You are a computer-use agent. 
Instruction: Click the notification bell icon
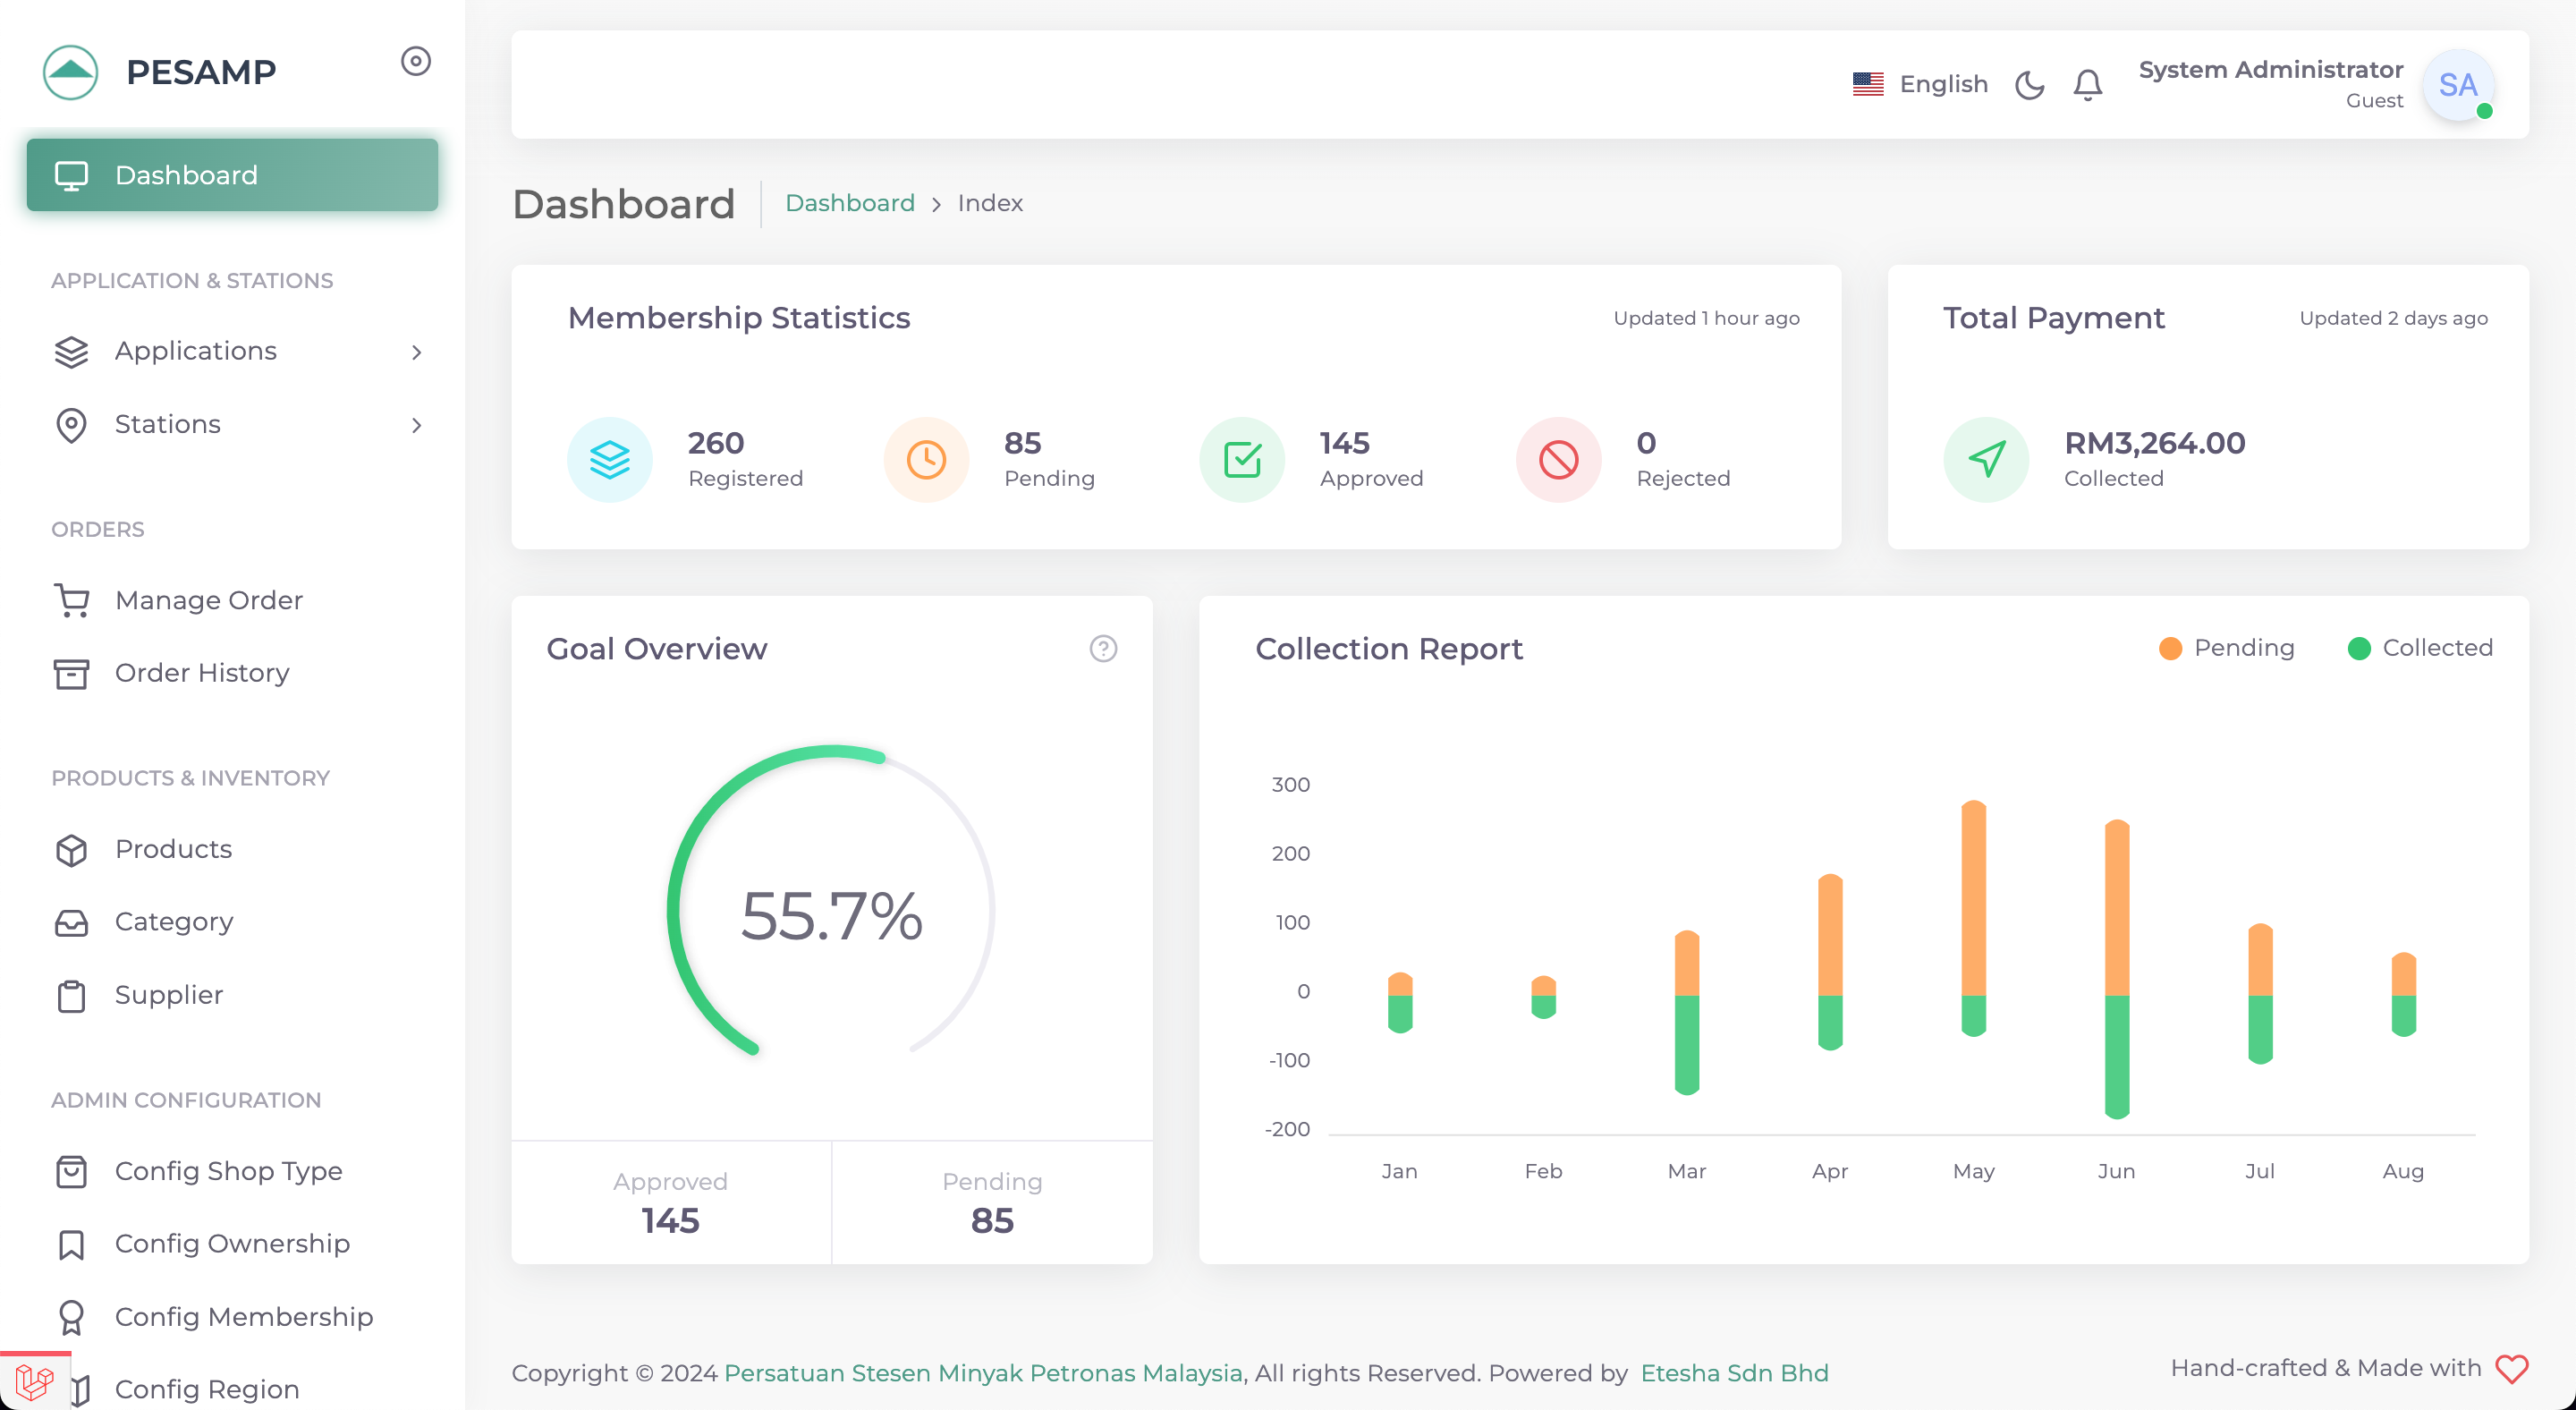pyautogui.click(x=2087, y=84)
